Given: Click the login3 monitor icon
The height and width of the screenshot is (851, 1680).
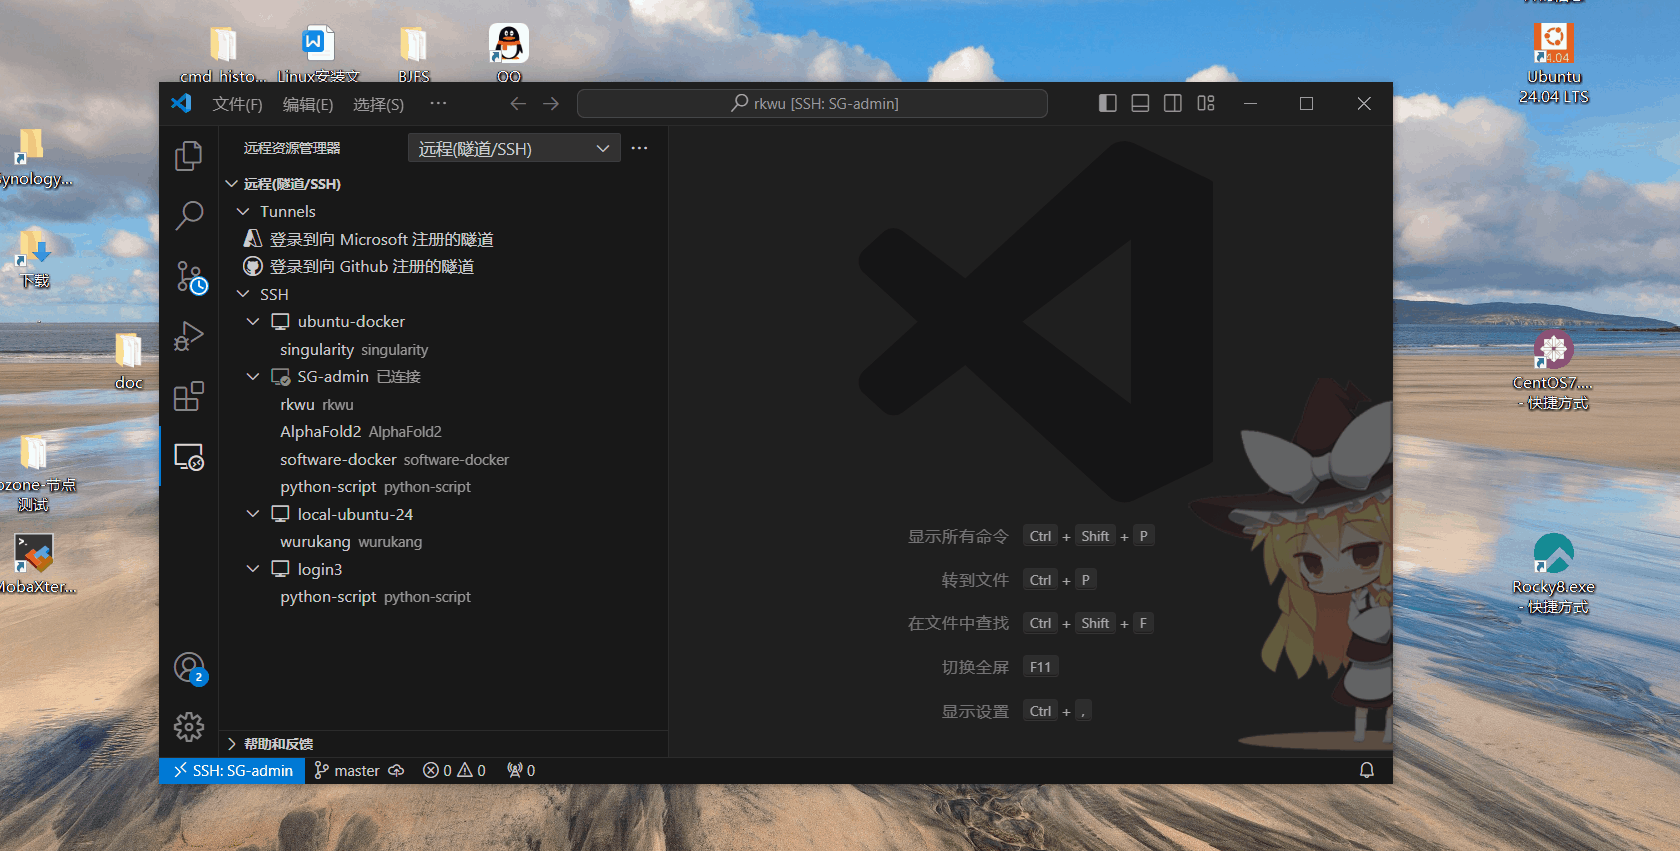Looking at the screenshot, I should [280, 569].
